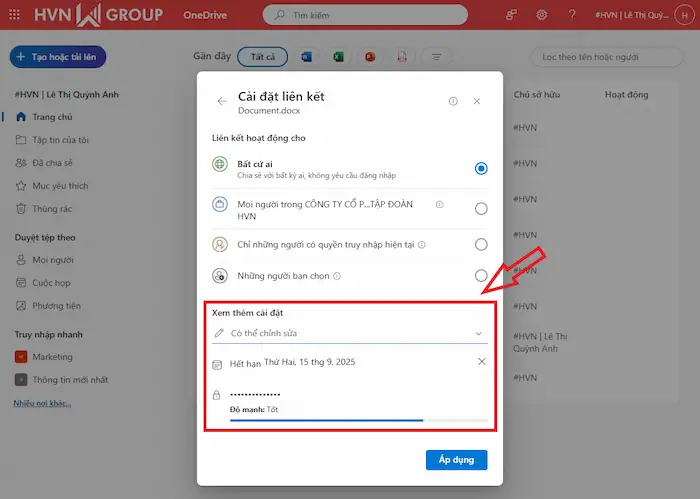
Task: Select Những người bạn chọn radio button
Action: tap(481, 275)
